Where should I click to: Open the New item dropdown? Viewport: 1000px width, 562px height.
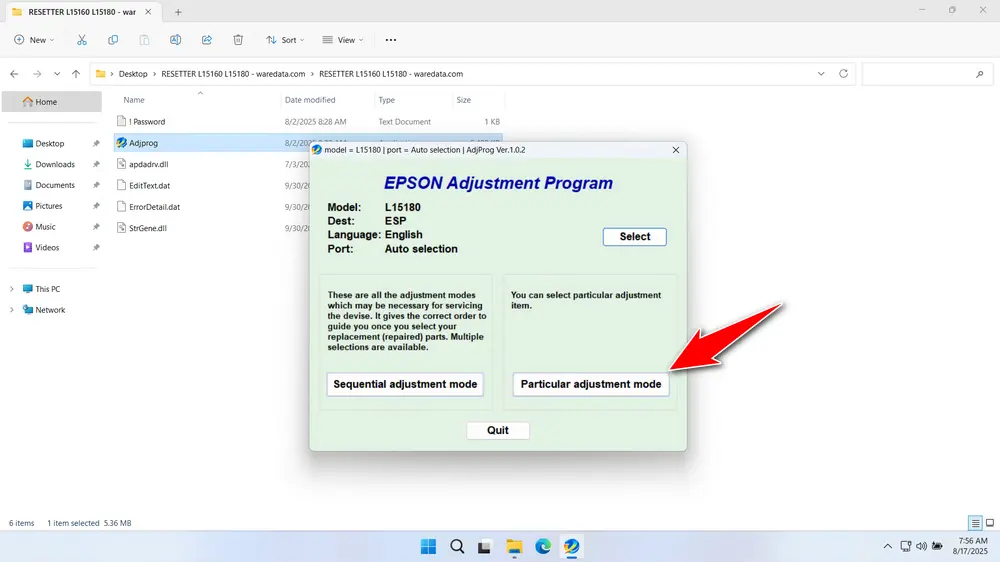click(x=34, y=40)
